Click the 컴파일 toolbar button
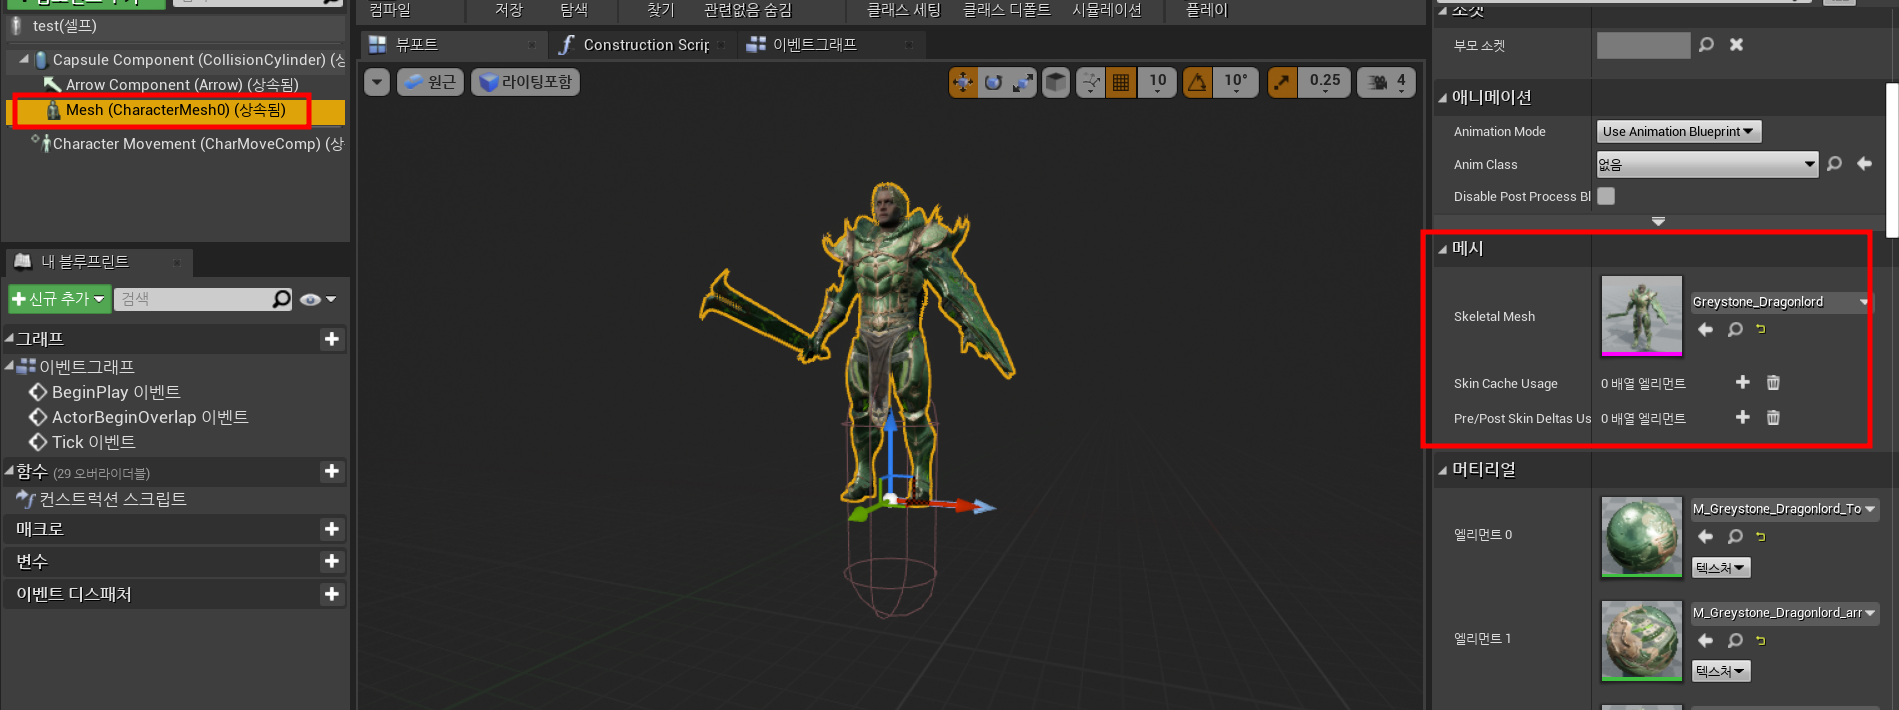This screenshot has width=1899, height=710. [x=390, y=11]
